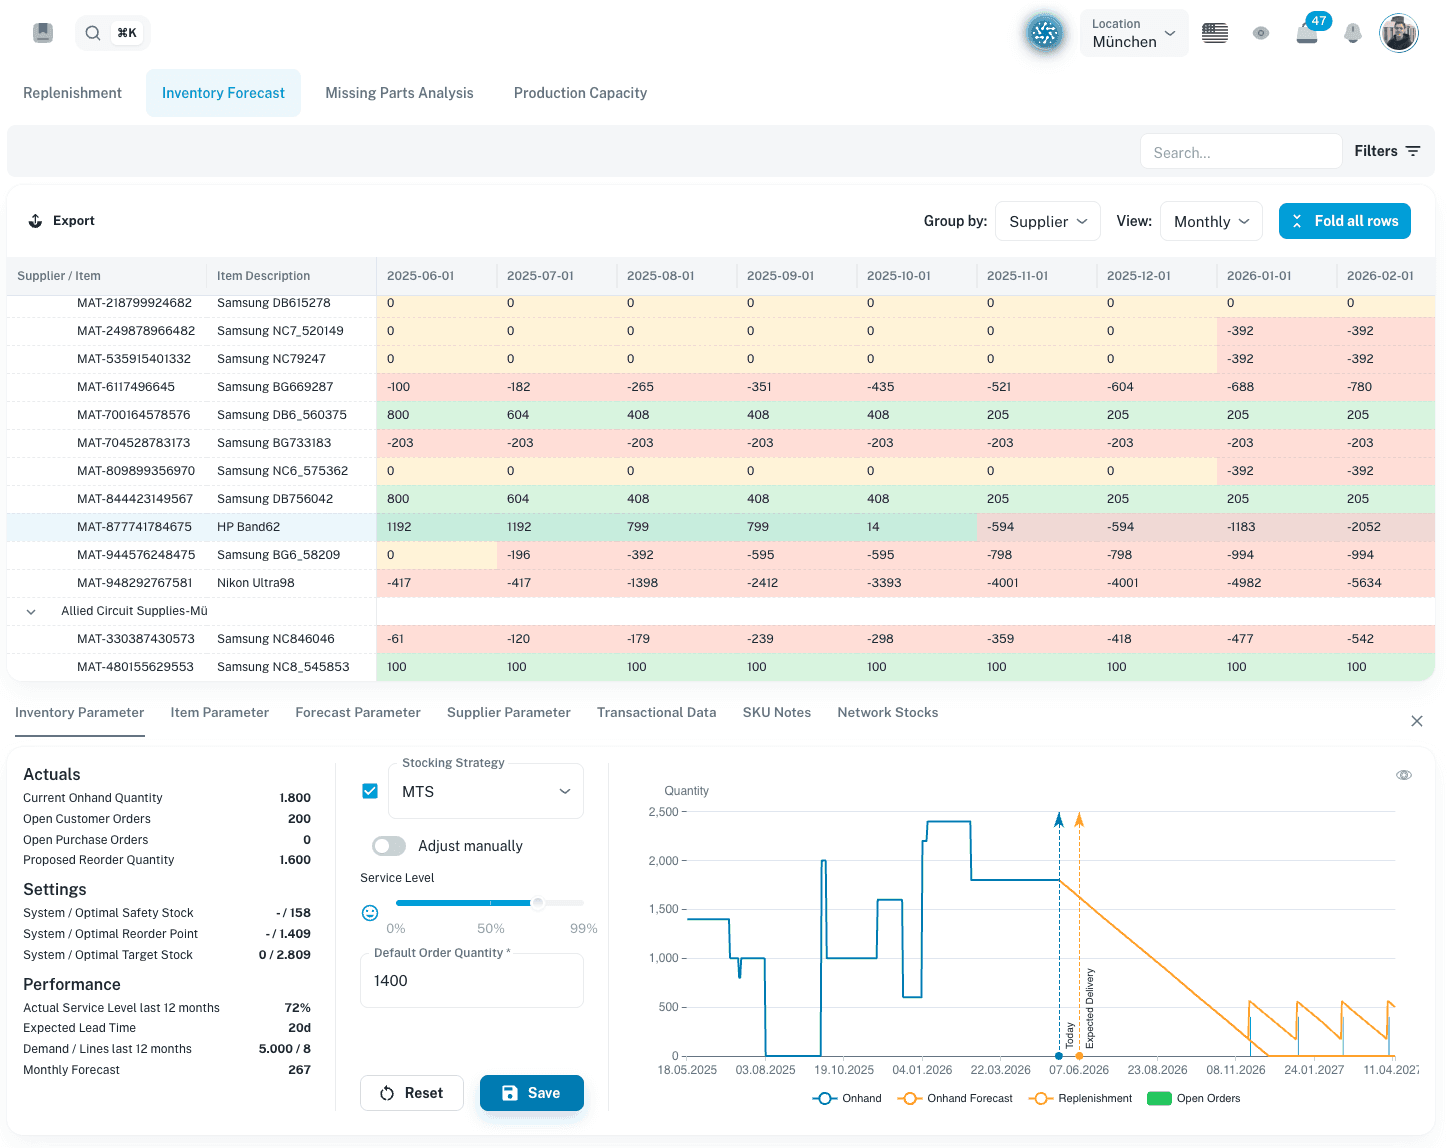Screen dimensions: 1447x1148
Task: Click the Default Order Quantity field
Action: click(472, 981)
